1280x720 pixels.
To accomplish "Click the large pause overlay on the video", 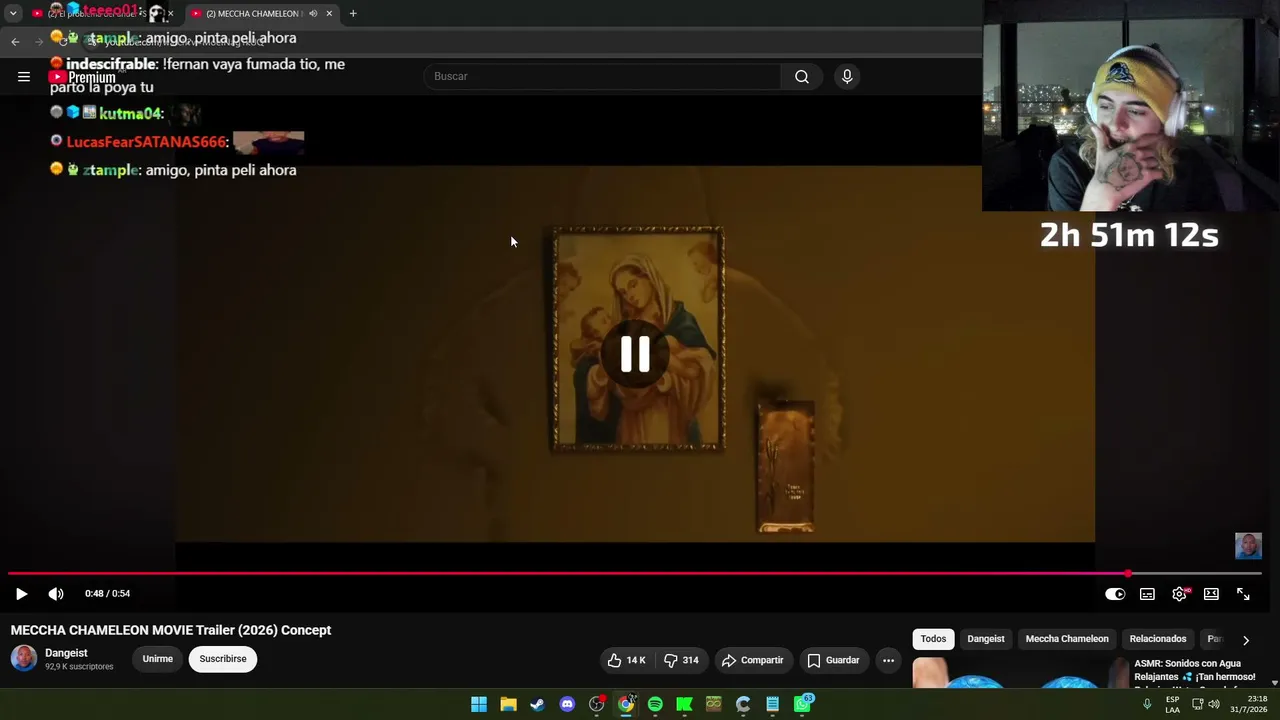I will [635, 355].
